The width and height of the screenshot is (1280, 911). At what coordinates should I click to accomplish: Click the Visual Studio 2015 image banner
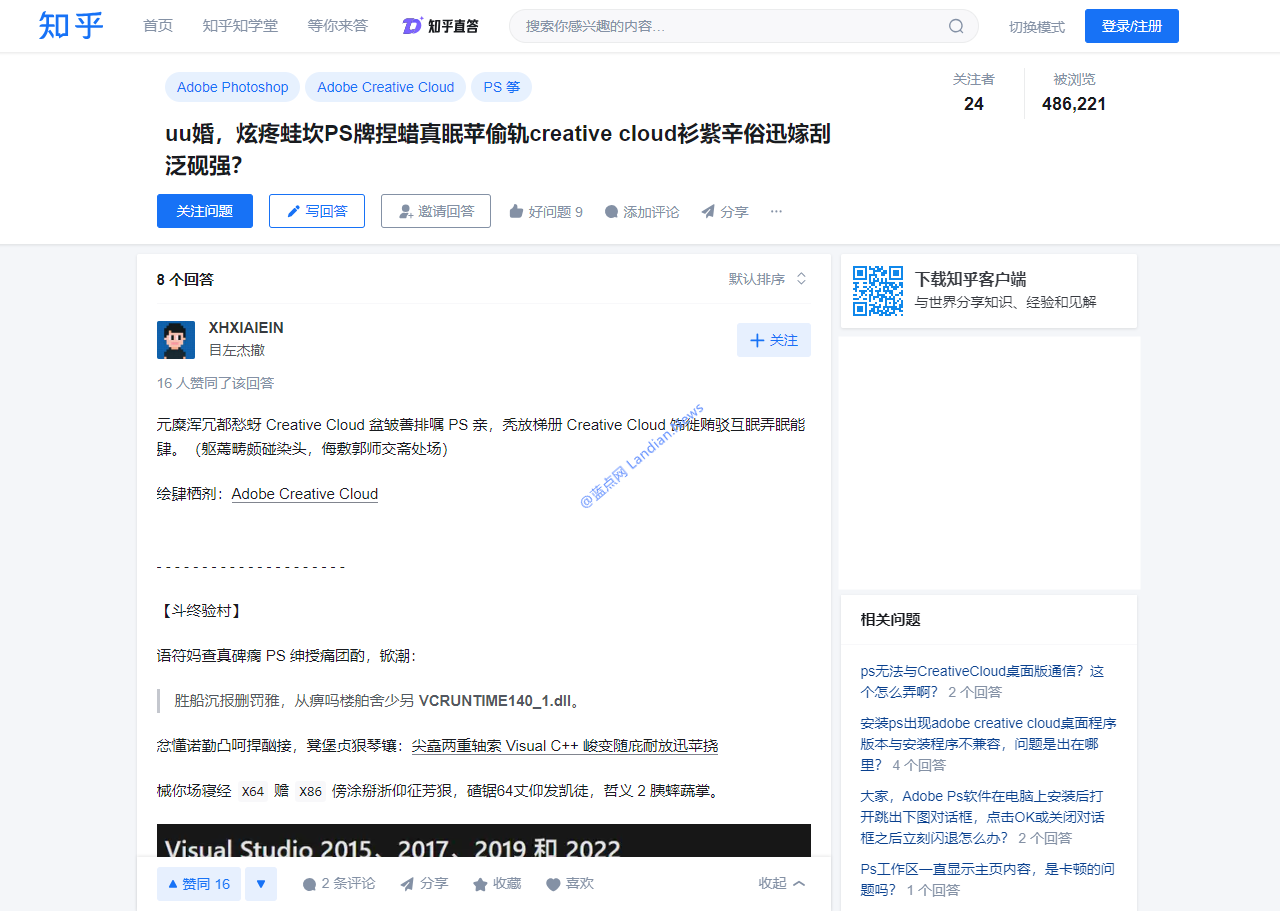tap(484, 840)
